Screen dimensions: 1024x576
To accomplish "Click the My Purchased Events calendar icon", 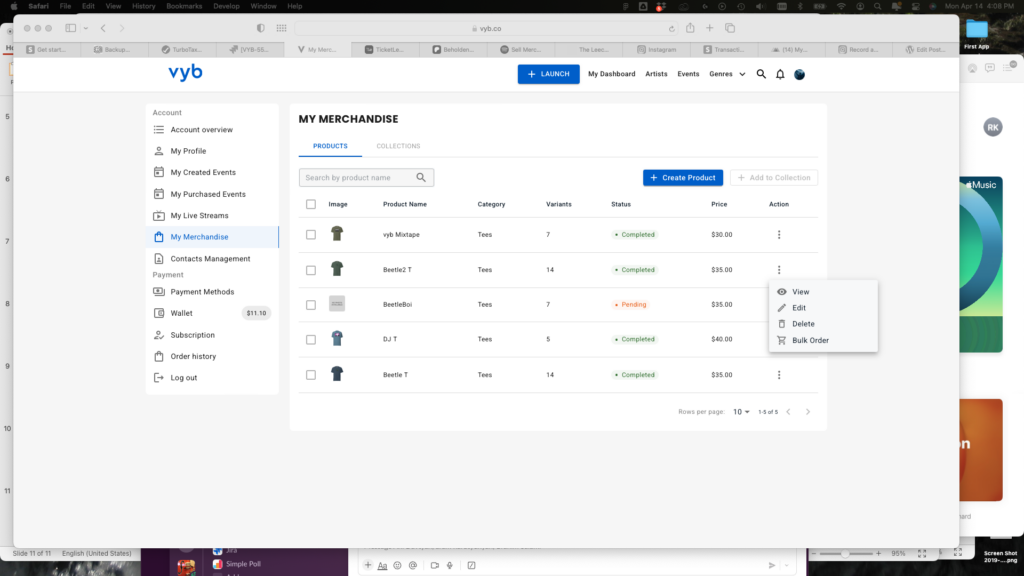I will point(159,194).
